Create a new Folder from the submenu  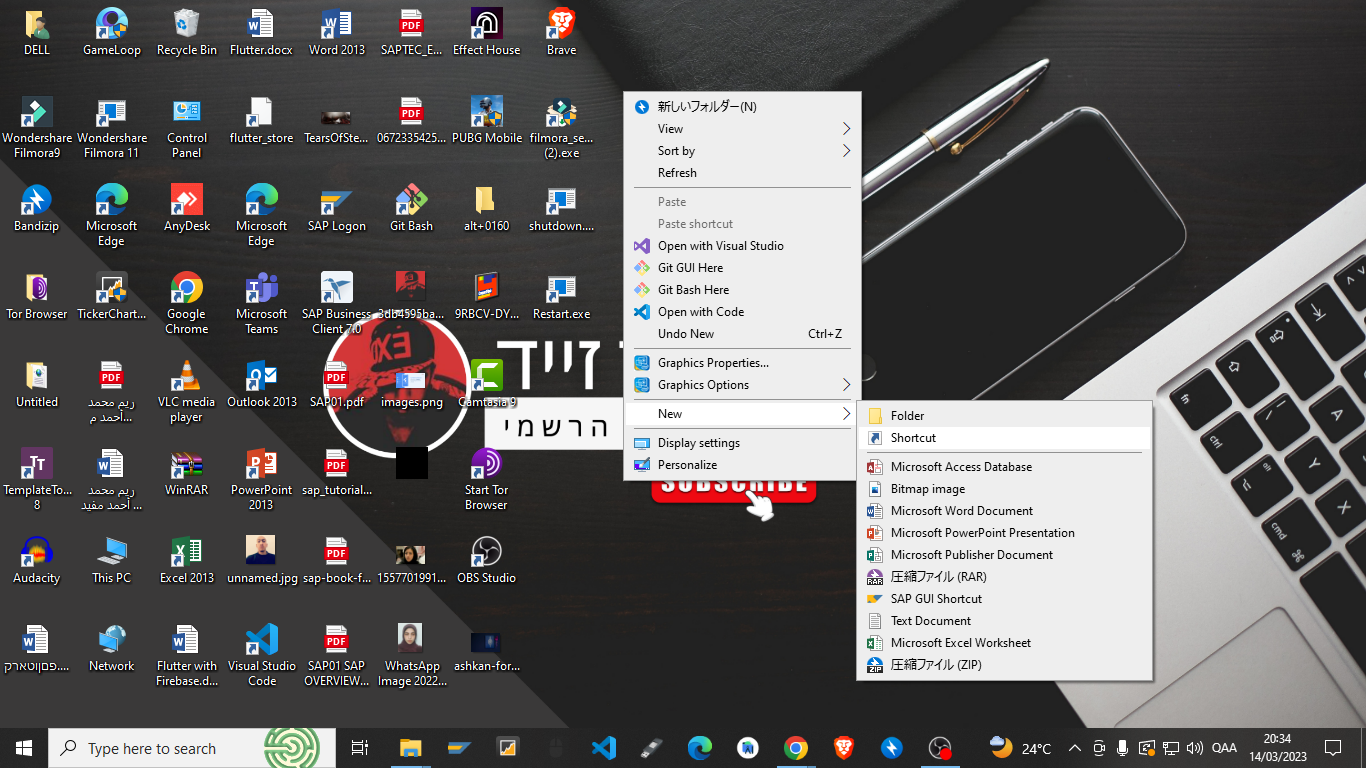tap(1004, 416)
